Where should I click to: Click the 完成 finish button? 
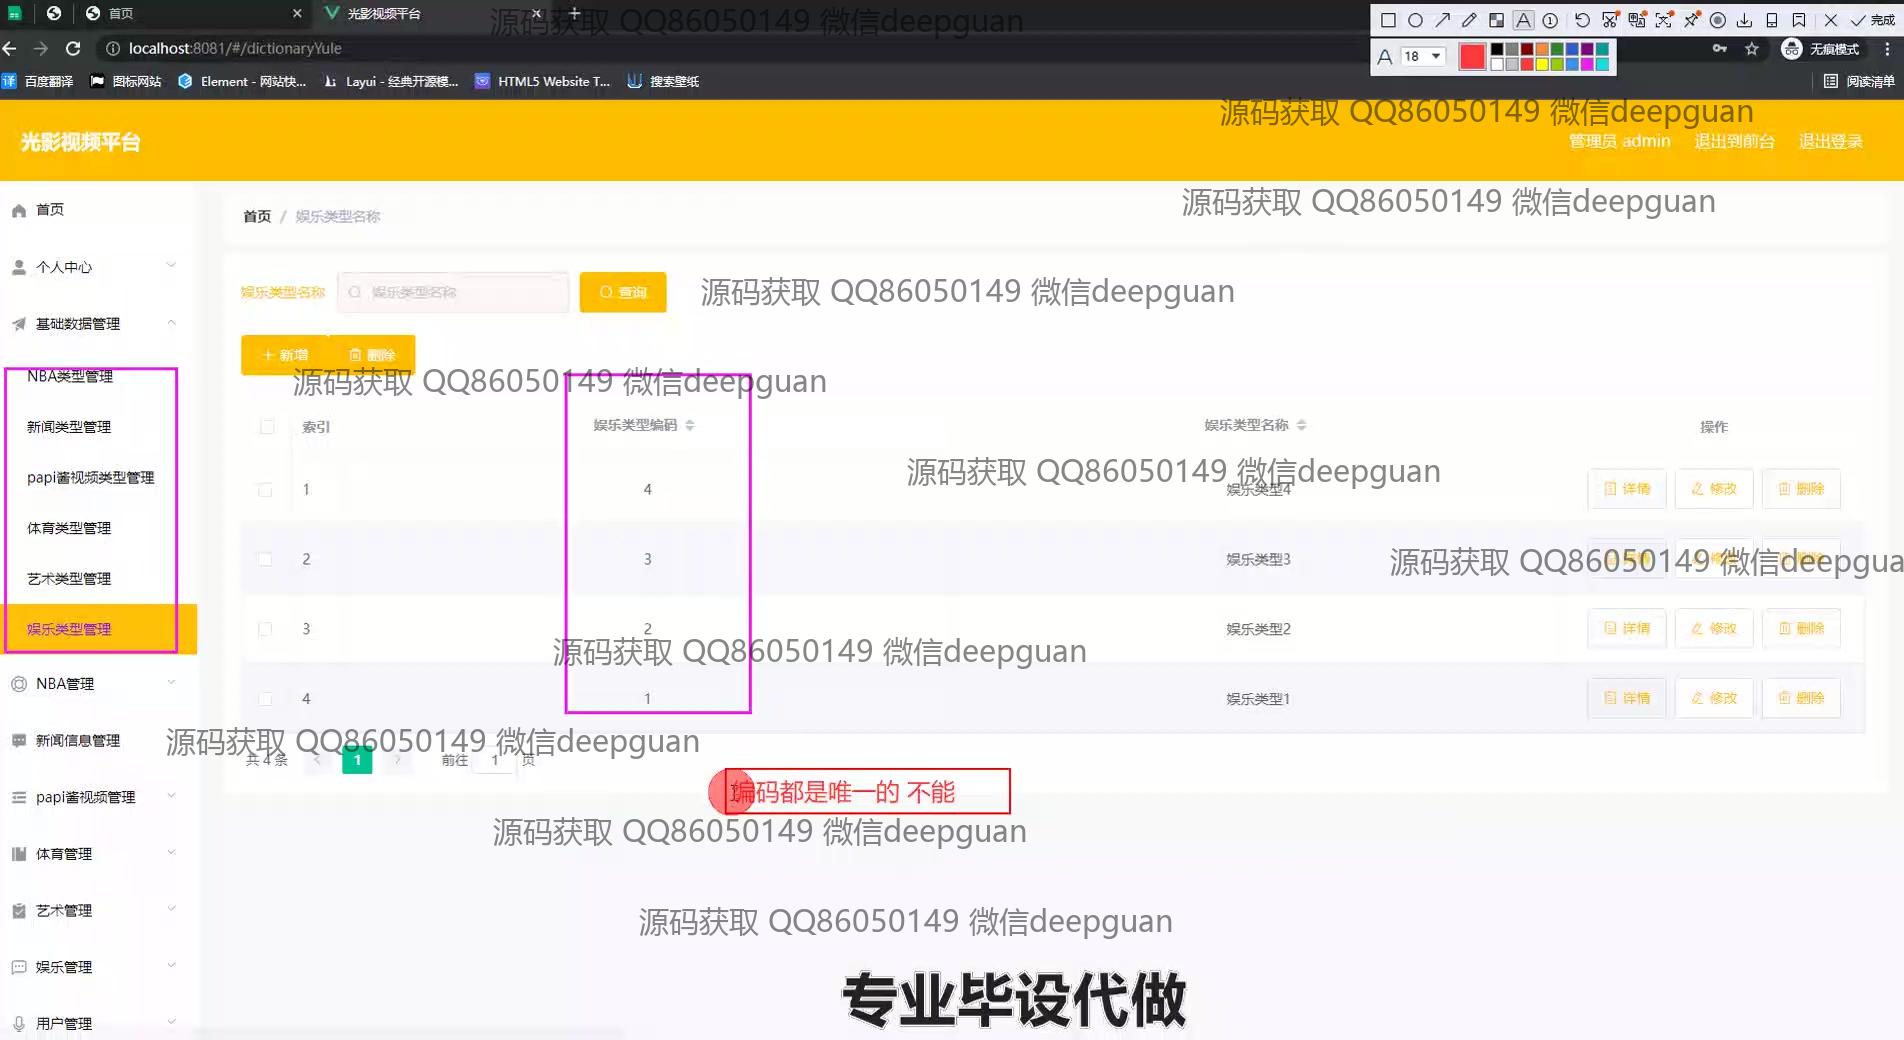point(1872,20)
